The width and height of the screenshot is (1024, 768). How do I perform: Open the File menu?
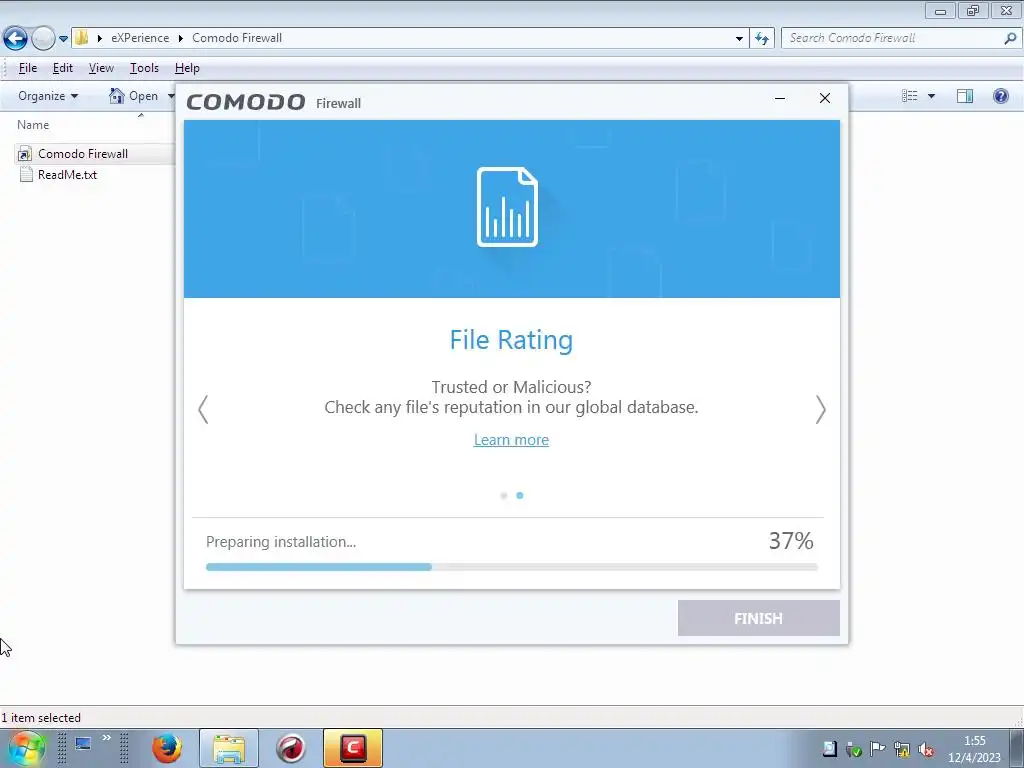27,68
